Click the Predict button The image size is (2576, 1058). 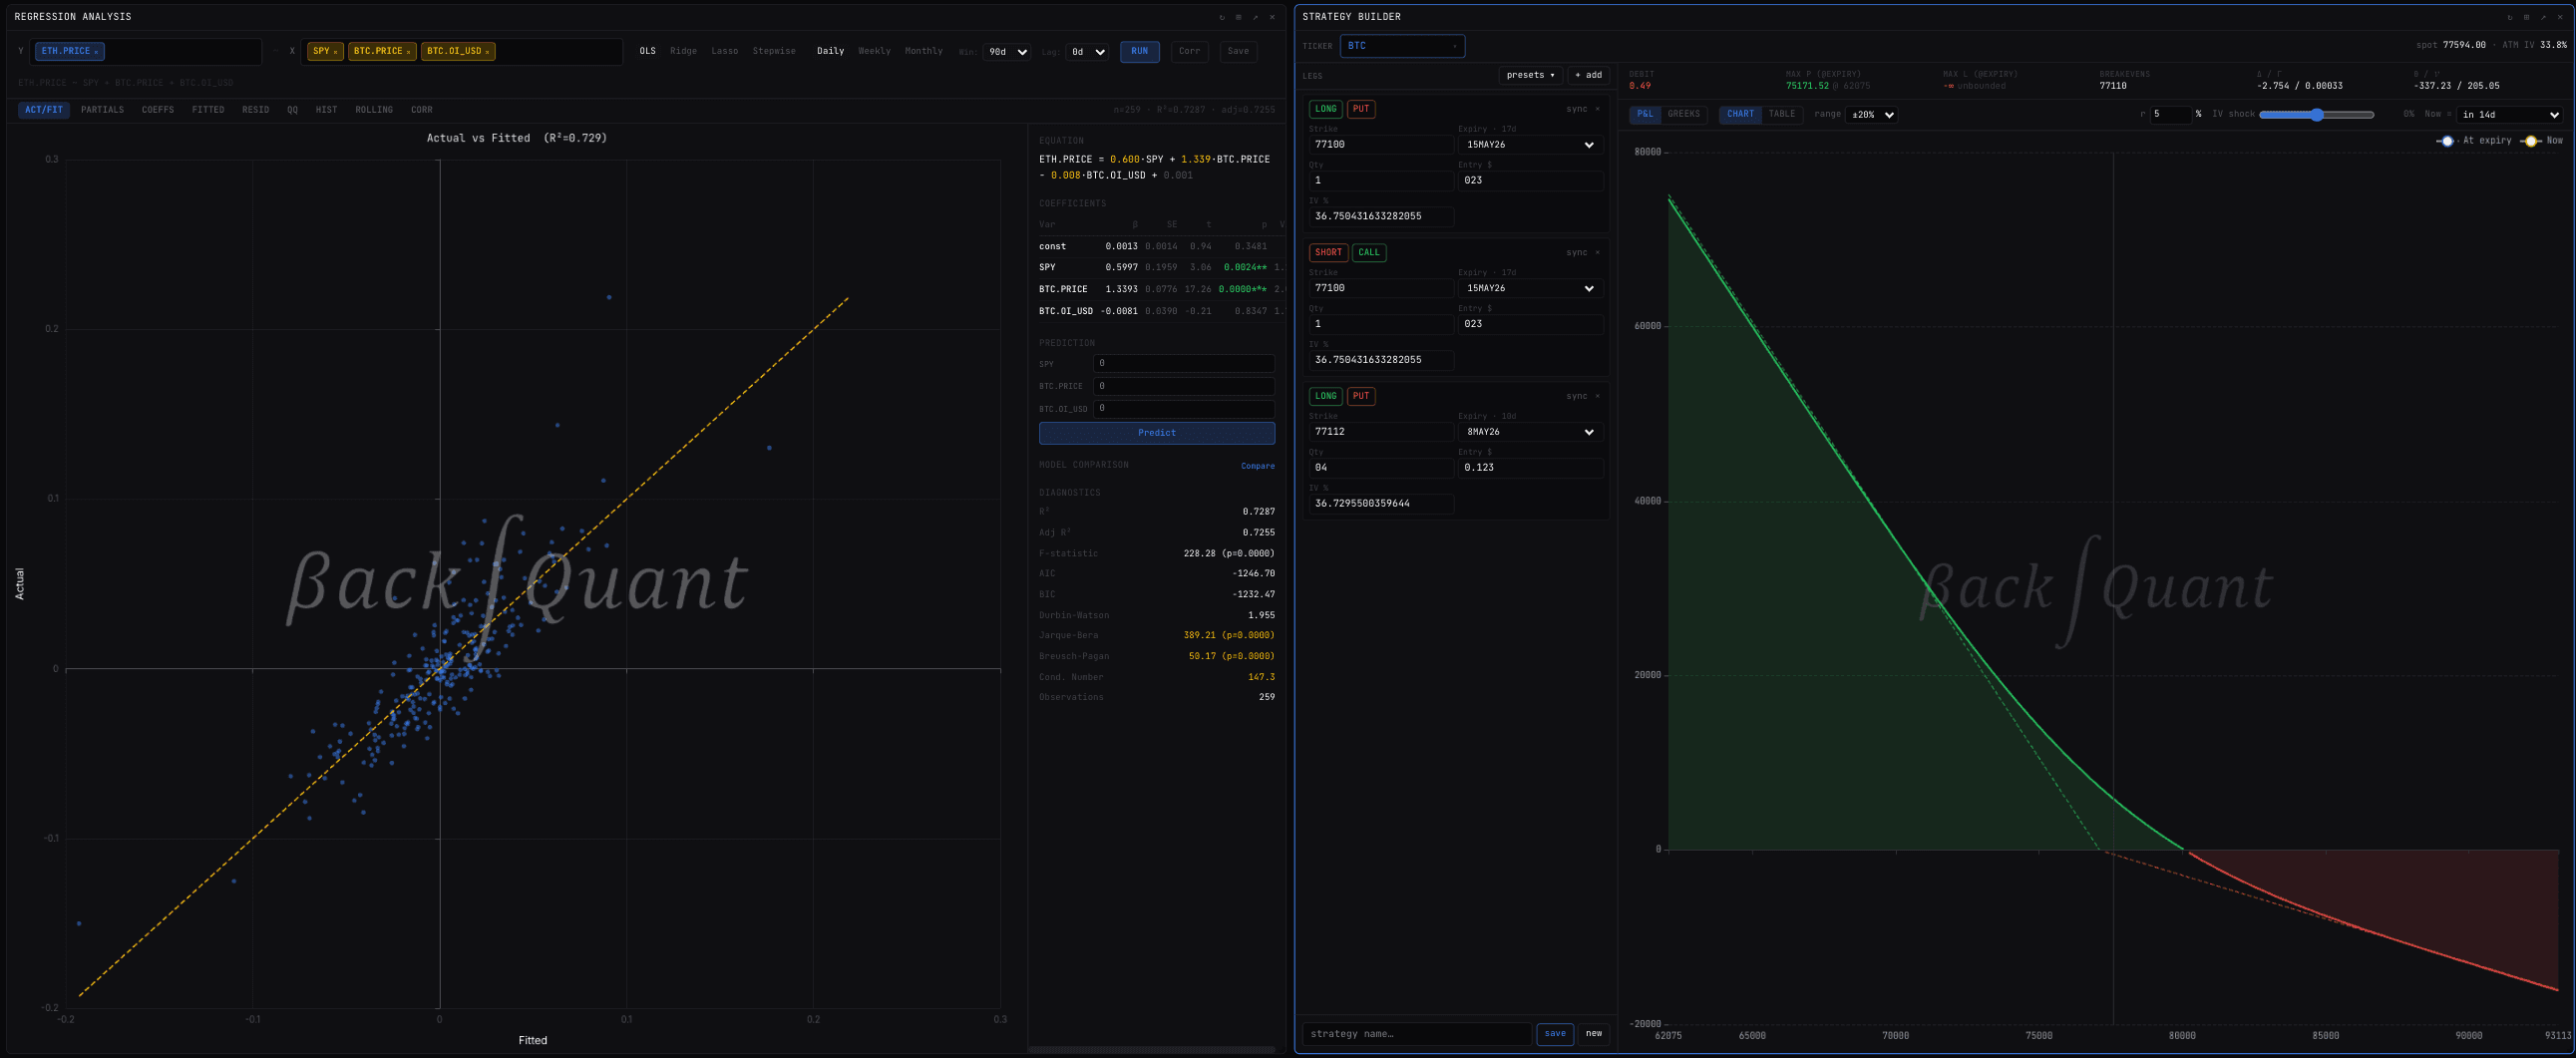[x=1156, y=433]
